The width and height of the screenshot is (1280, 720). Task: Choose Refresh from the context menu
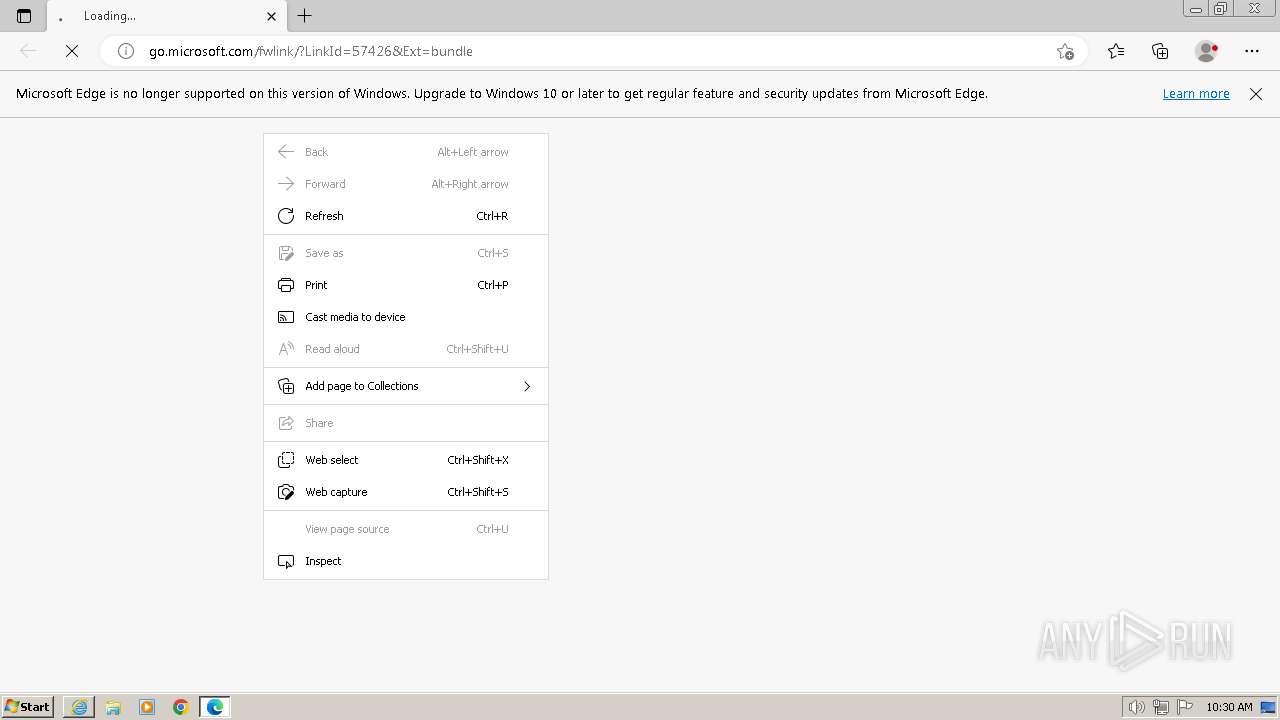pos(406,216)
